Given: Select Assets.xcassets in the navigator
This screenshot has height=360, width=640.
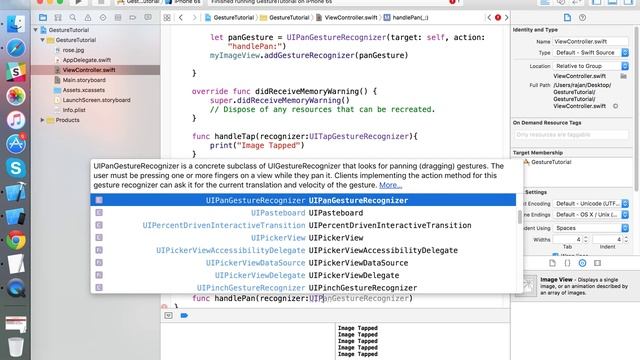Looking at the screenshot, I should 83,90.
